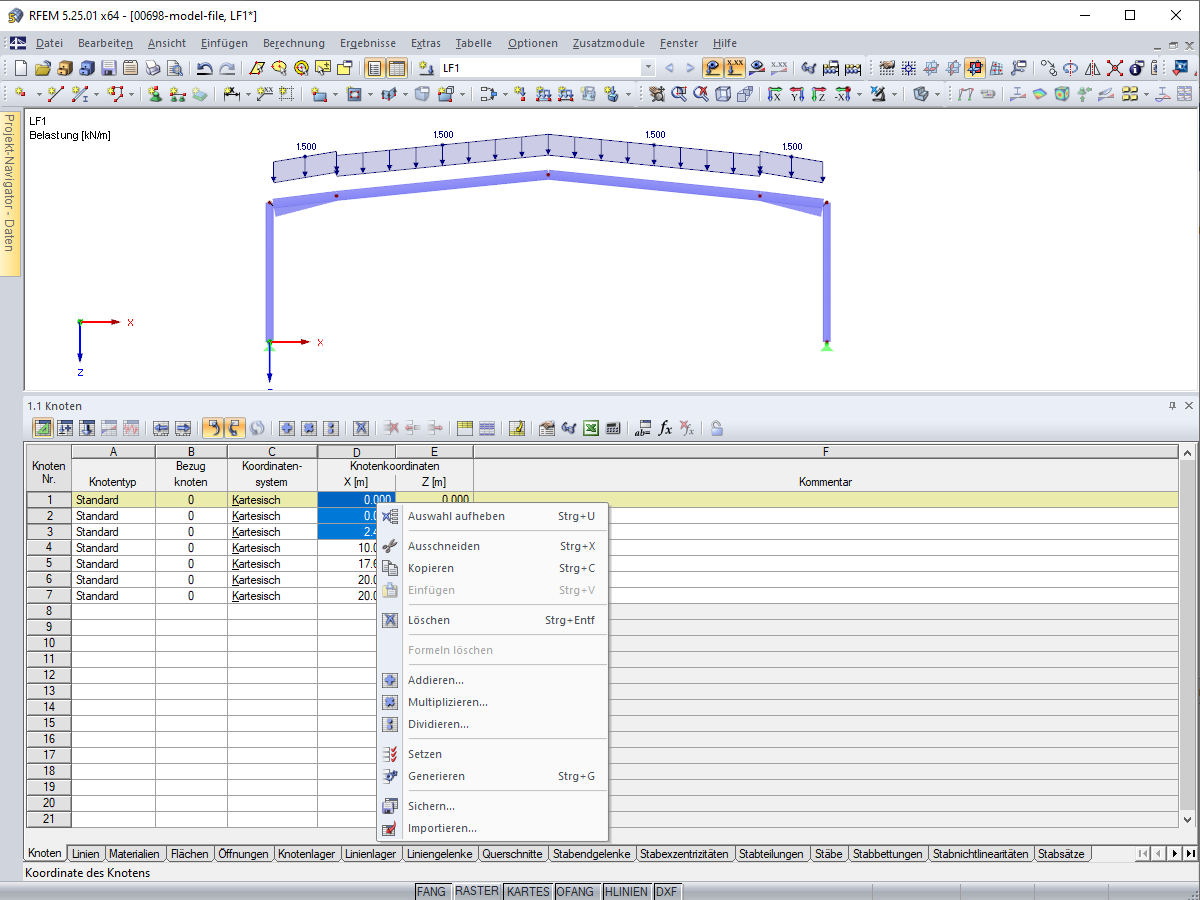Screen dimensions: 1200x900
Task: Click the zoom window magnifier icon
Action: point(679,94)
